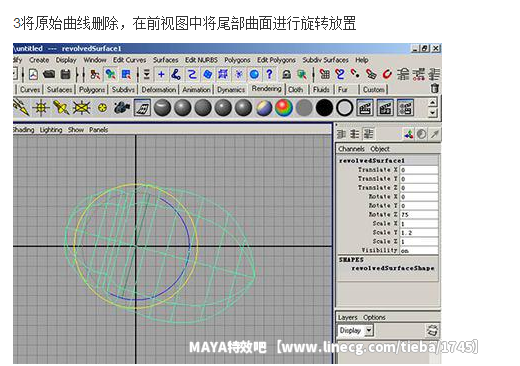The height and width of the screenshot is (366, 520).
Task: Toggle the manipulator axes icon in channel box
Action: [x=408, y=134]
